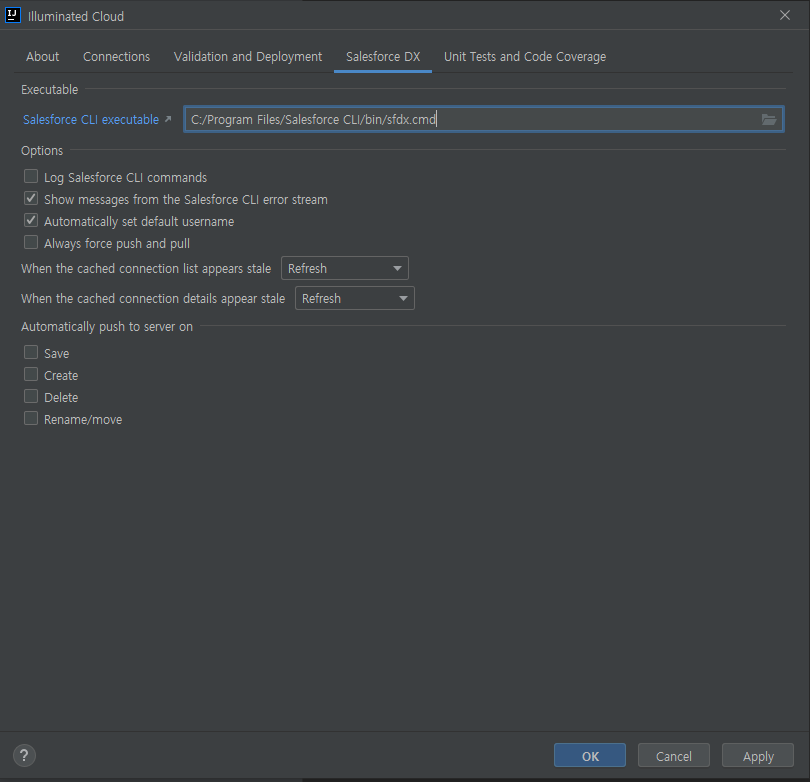Screen dimensions: 810x782
Task: Check the Save auto-push option
Action: (x=31, y=353)
